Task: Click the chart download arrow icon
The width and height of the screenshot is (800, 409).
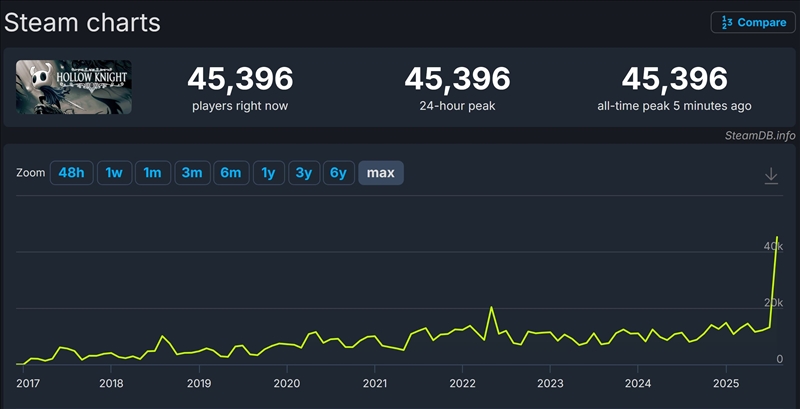Action: pos(771,175)
